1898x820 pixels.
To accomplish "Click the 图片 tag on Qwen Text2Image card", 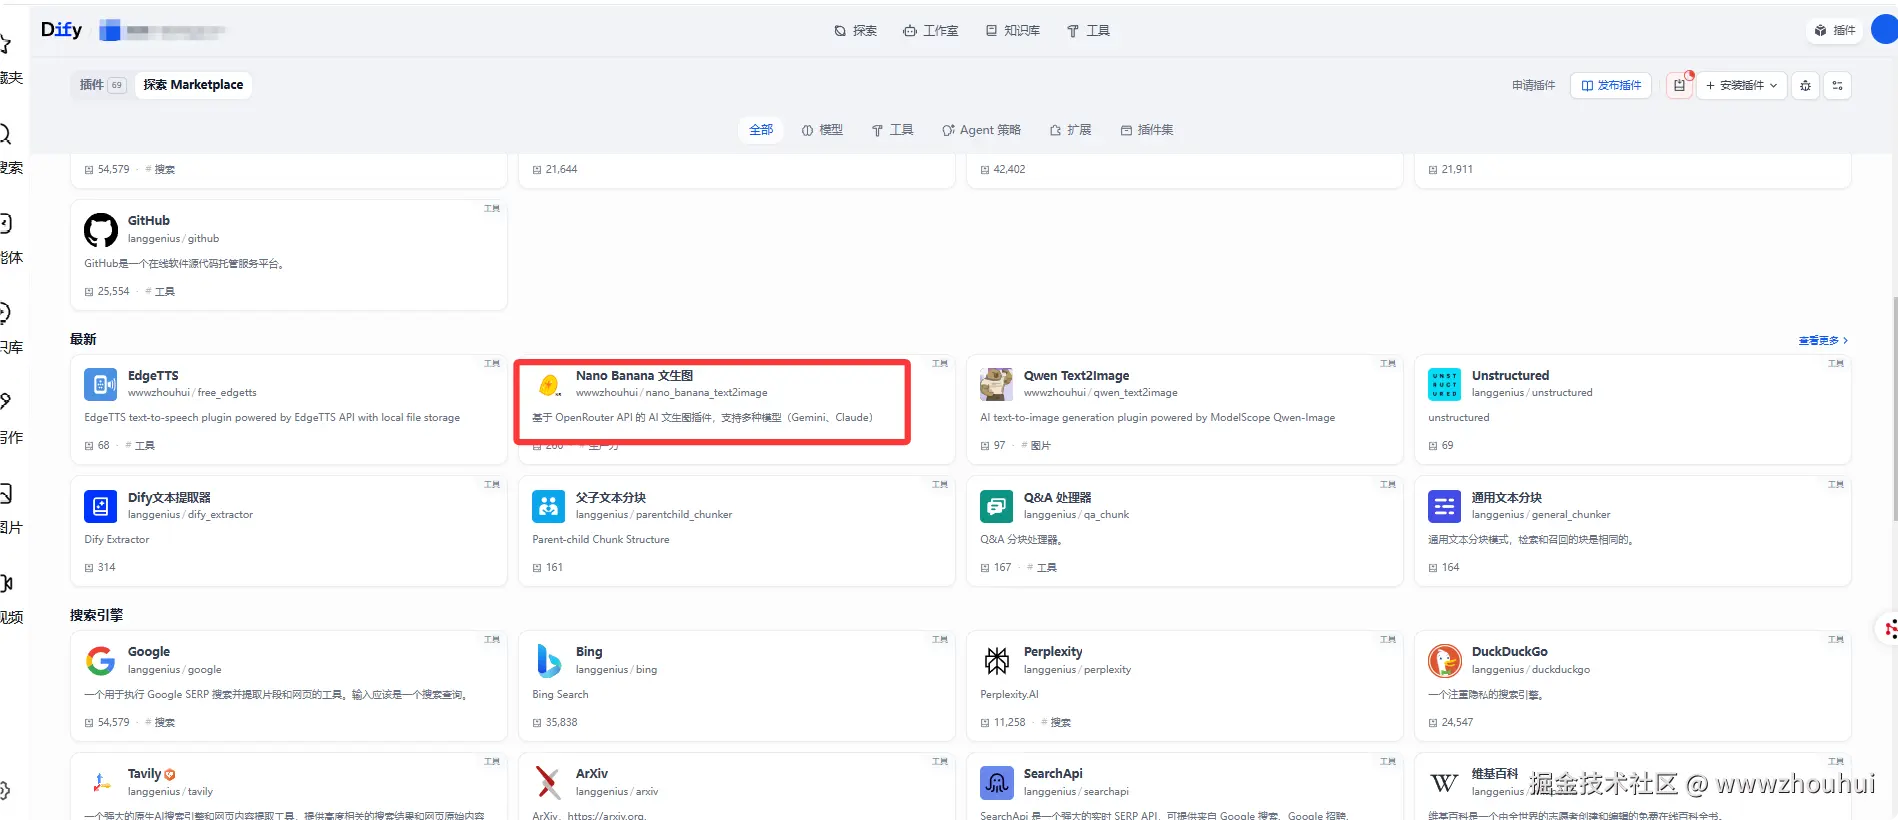I will [1036, 446].
